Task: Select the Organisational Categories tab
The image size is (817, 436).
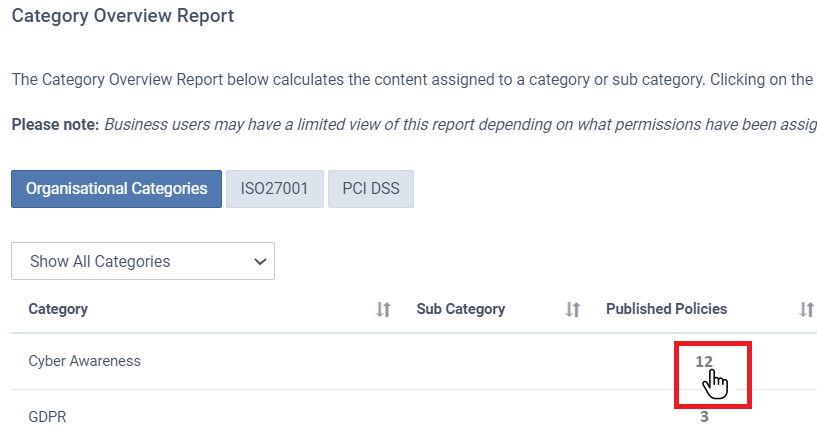Action: point(116,189)
